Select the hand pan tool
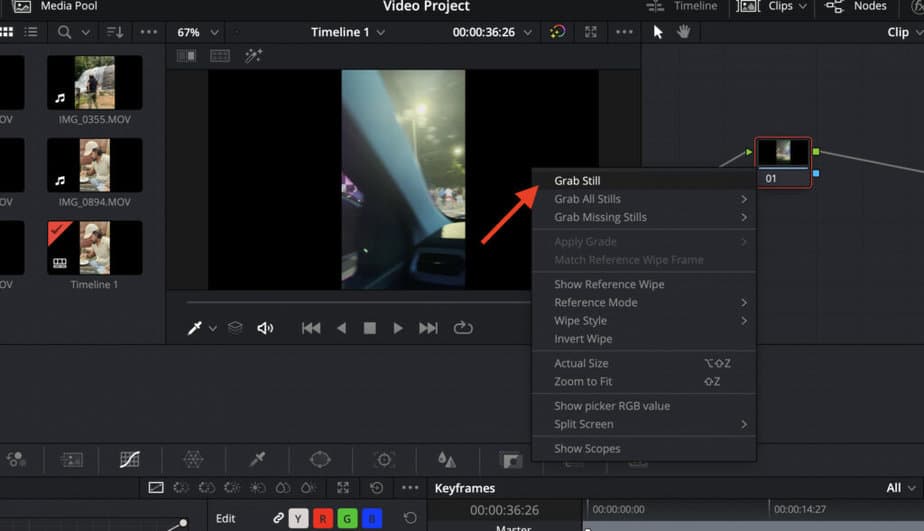Screen dimensions: 924x531 pos(684,32)
